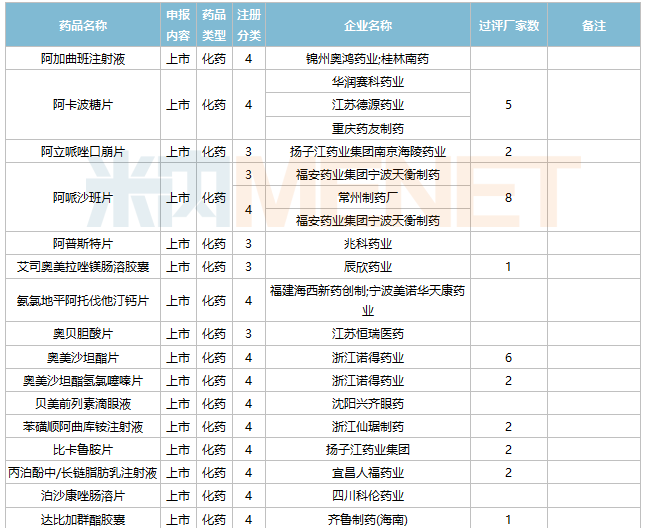The width and height of the screenshot is (645, 528).
Task: Select the 阿加曲班注射液 drug name cell
Action: (83, 58)
